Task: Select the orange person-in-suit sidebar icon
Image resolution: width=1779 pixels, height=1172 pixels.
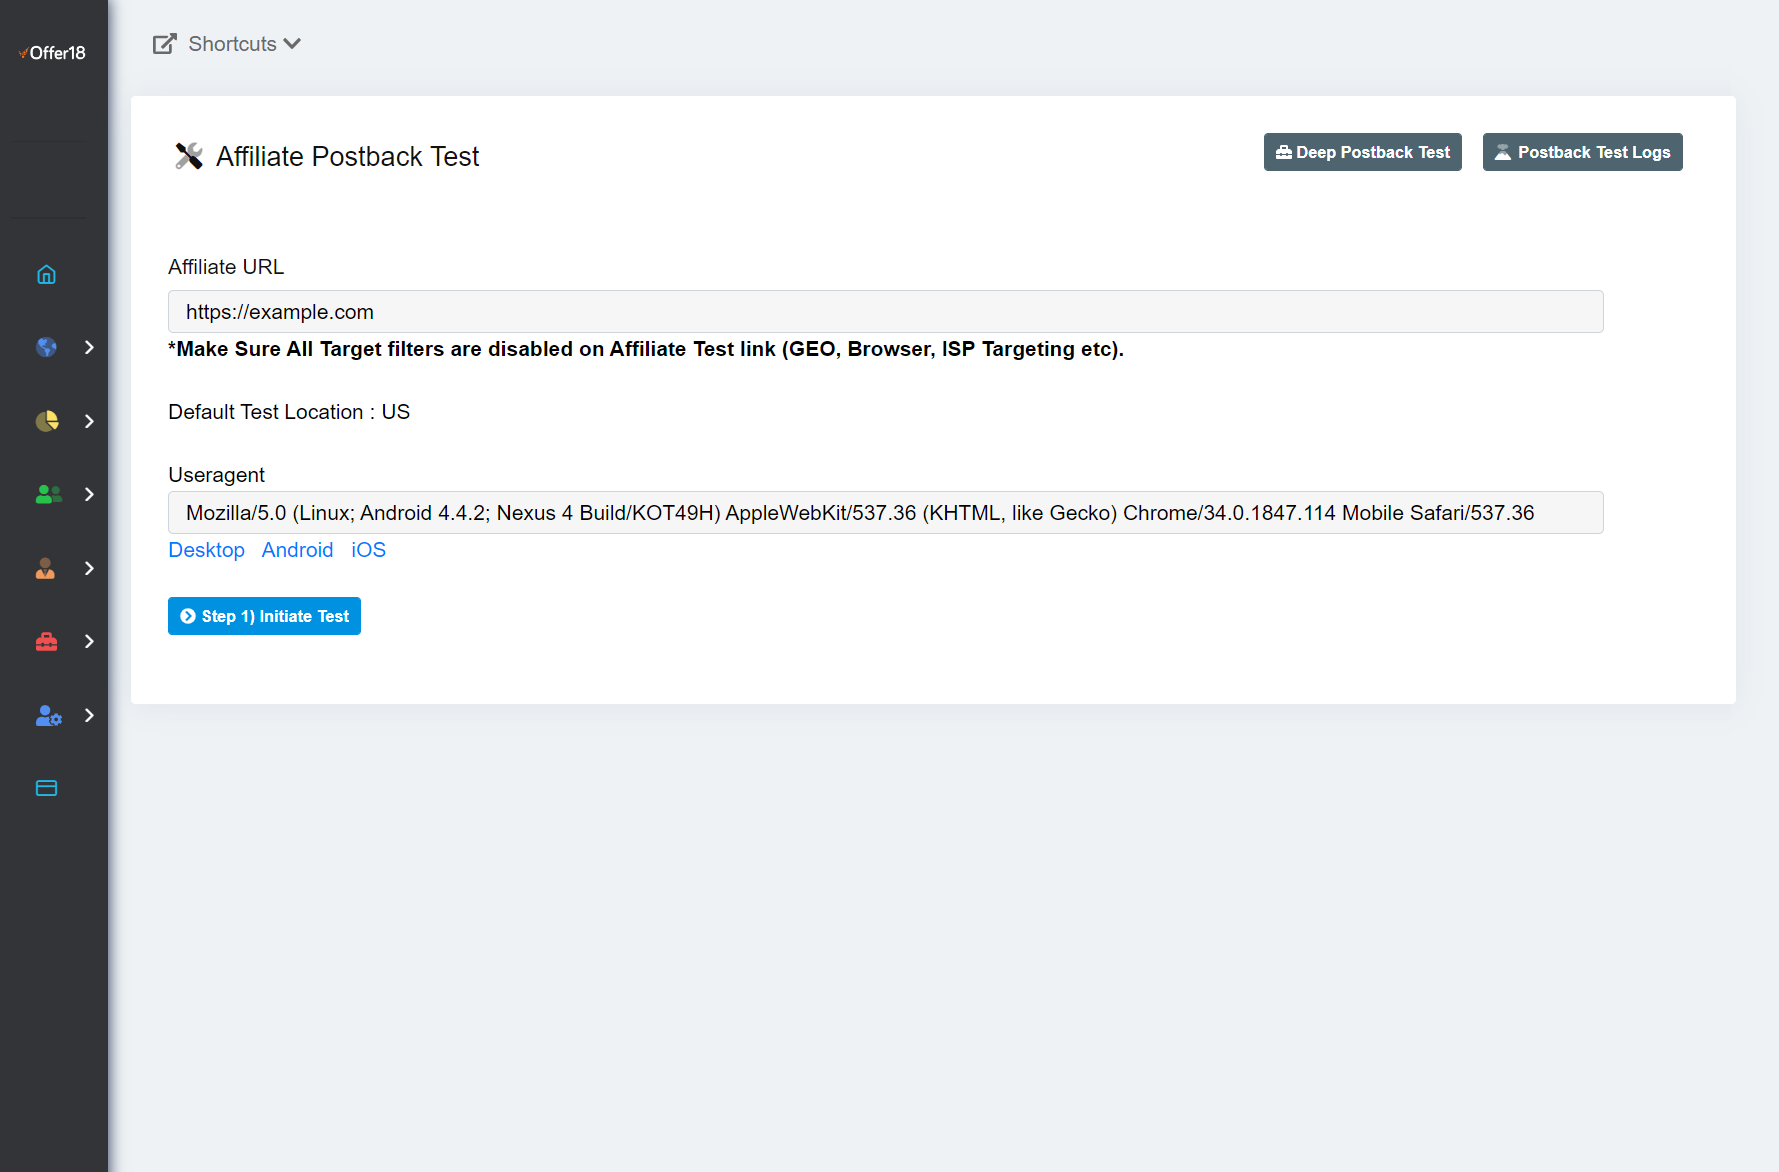Action: click(x=46, y=568)
